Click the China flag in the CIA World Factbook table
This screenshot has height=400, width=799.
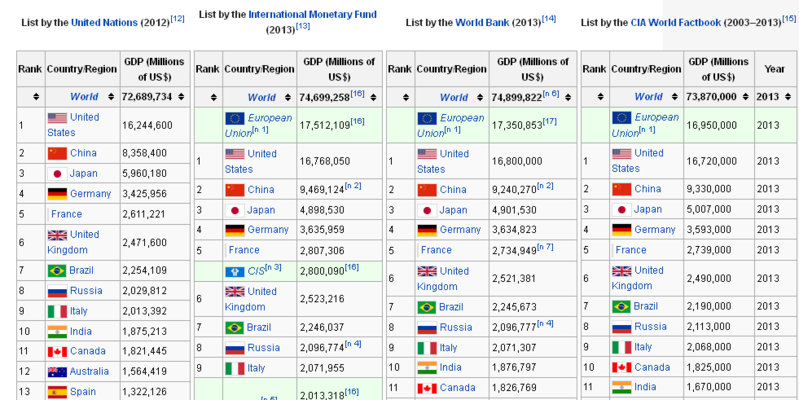[622, 189]
